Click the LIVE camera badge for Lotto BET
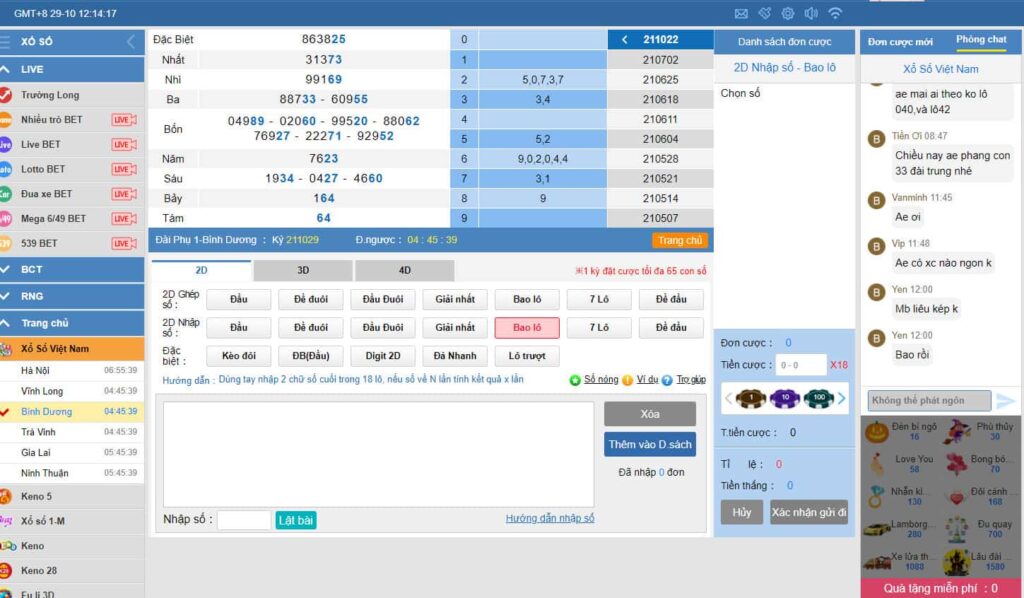Screen dimensions: 1024x598 (x=124, y=169)
